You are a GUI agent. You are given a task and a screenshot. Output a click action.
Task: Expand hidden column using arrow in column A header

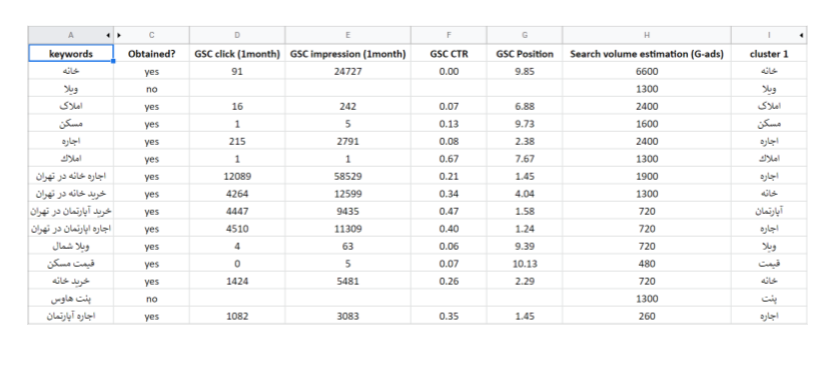pyautogui.click(x=108, y=35)
